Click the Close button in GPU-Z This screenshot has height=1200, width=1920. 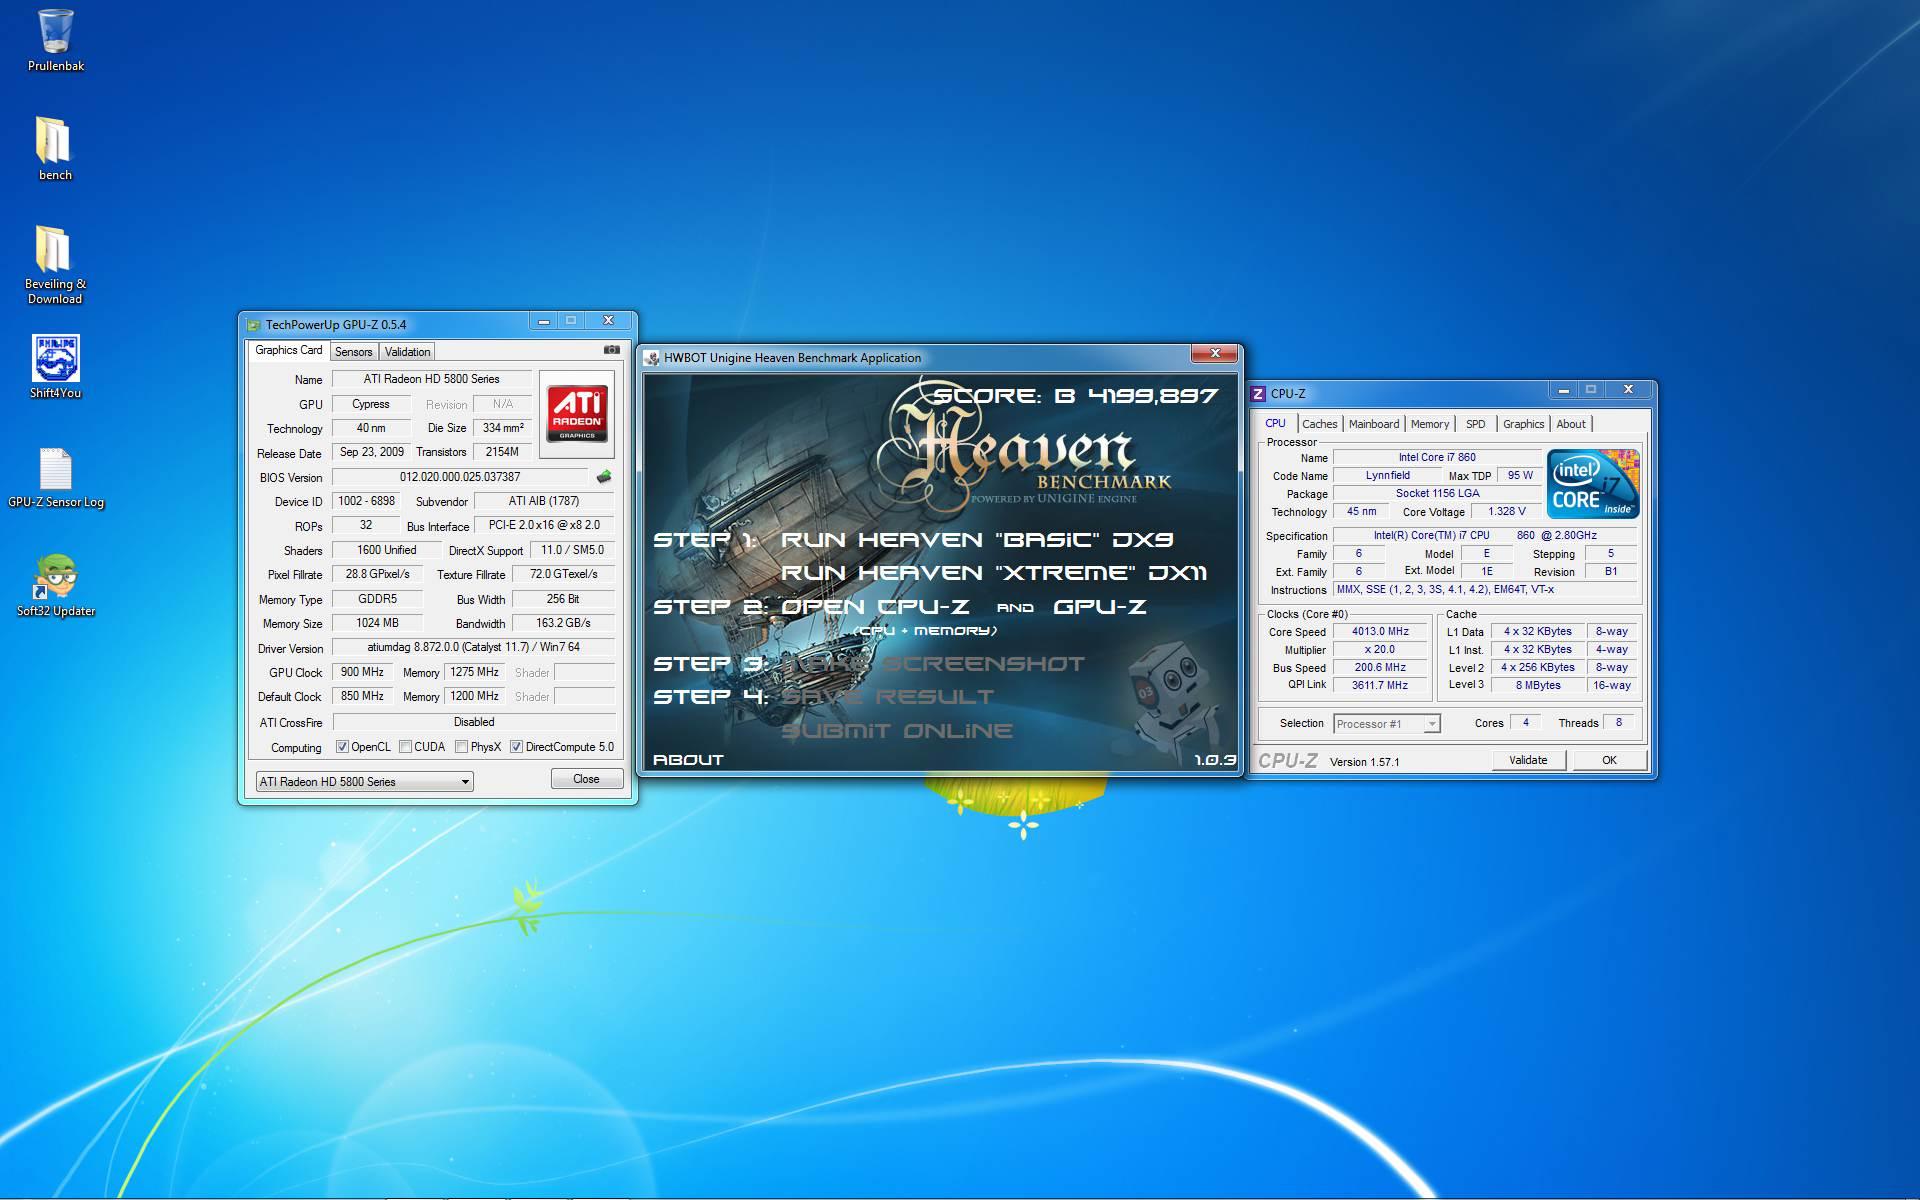tap(586, 779)
